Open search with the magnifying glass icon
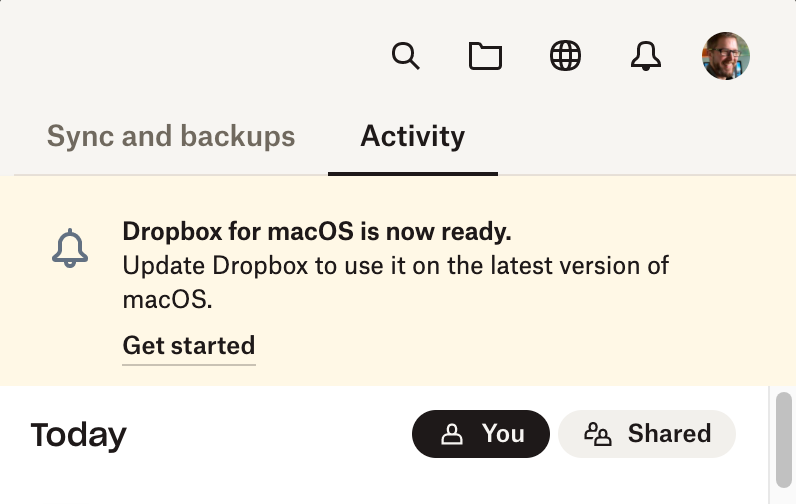796x504 pixels. click(x=405, y=56)
